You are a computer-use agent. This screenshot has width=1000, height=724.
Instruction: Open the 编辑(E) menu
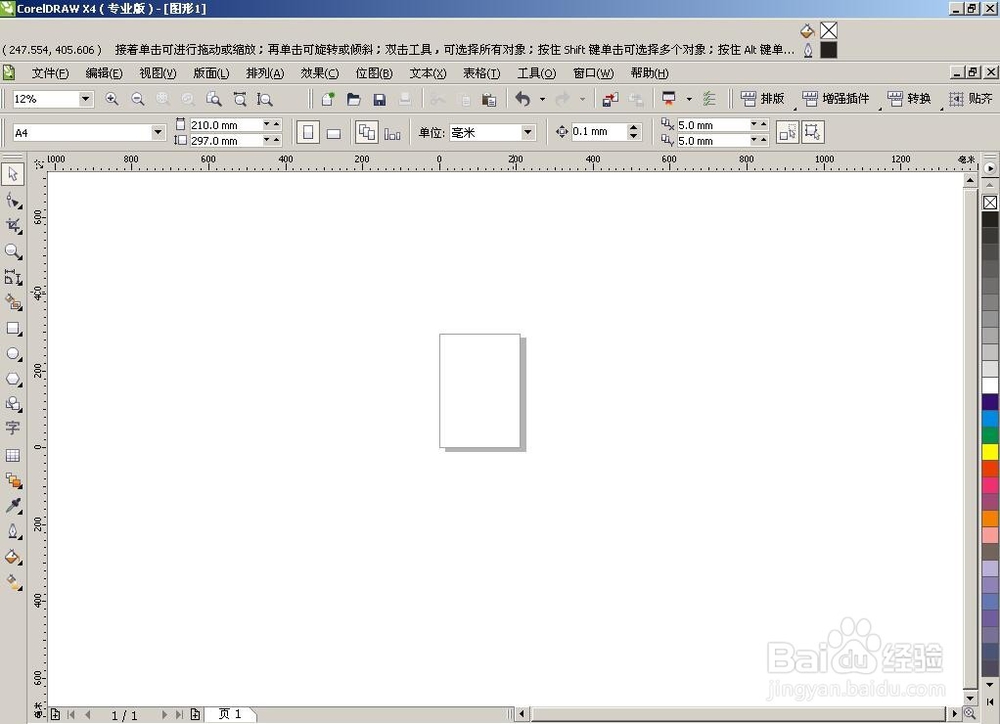pos(104,73)
